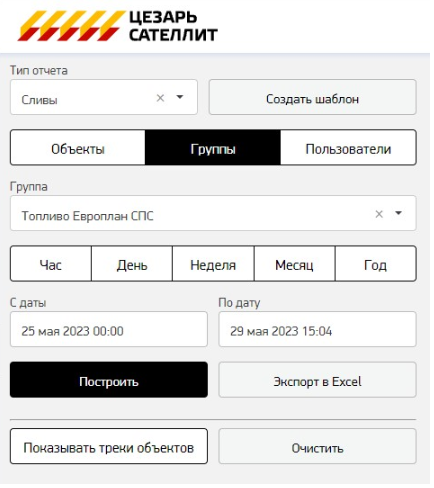Expand the Группа dropdown arrow
434x488 pixels.
click(x=398, y=213)
